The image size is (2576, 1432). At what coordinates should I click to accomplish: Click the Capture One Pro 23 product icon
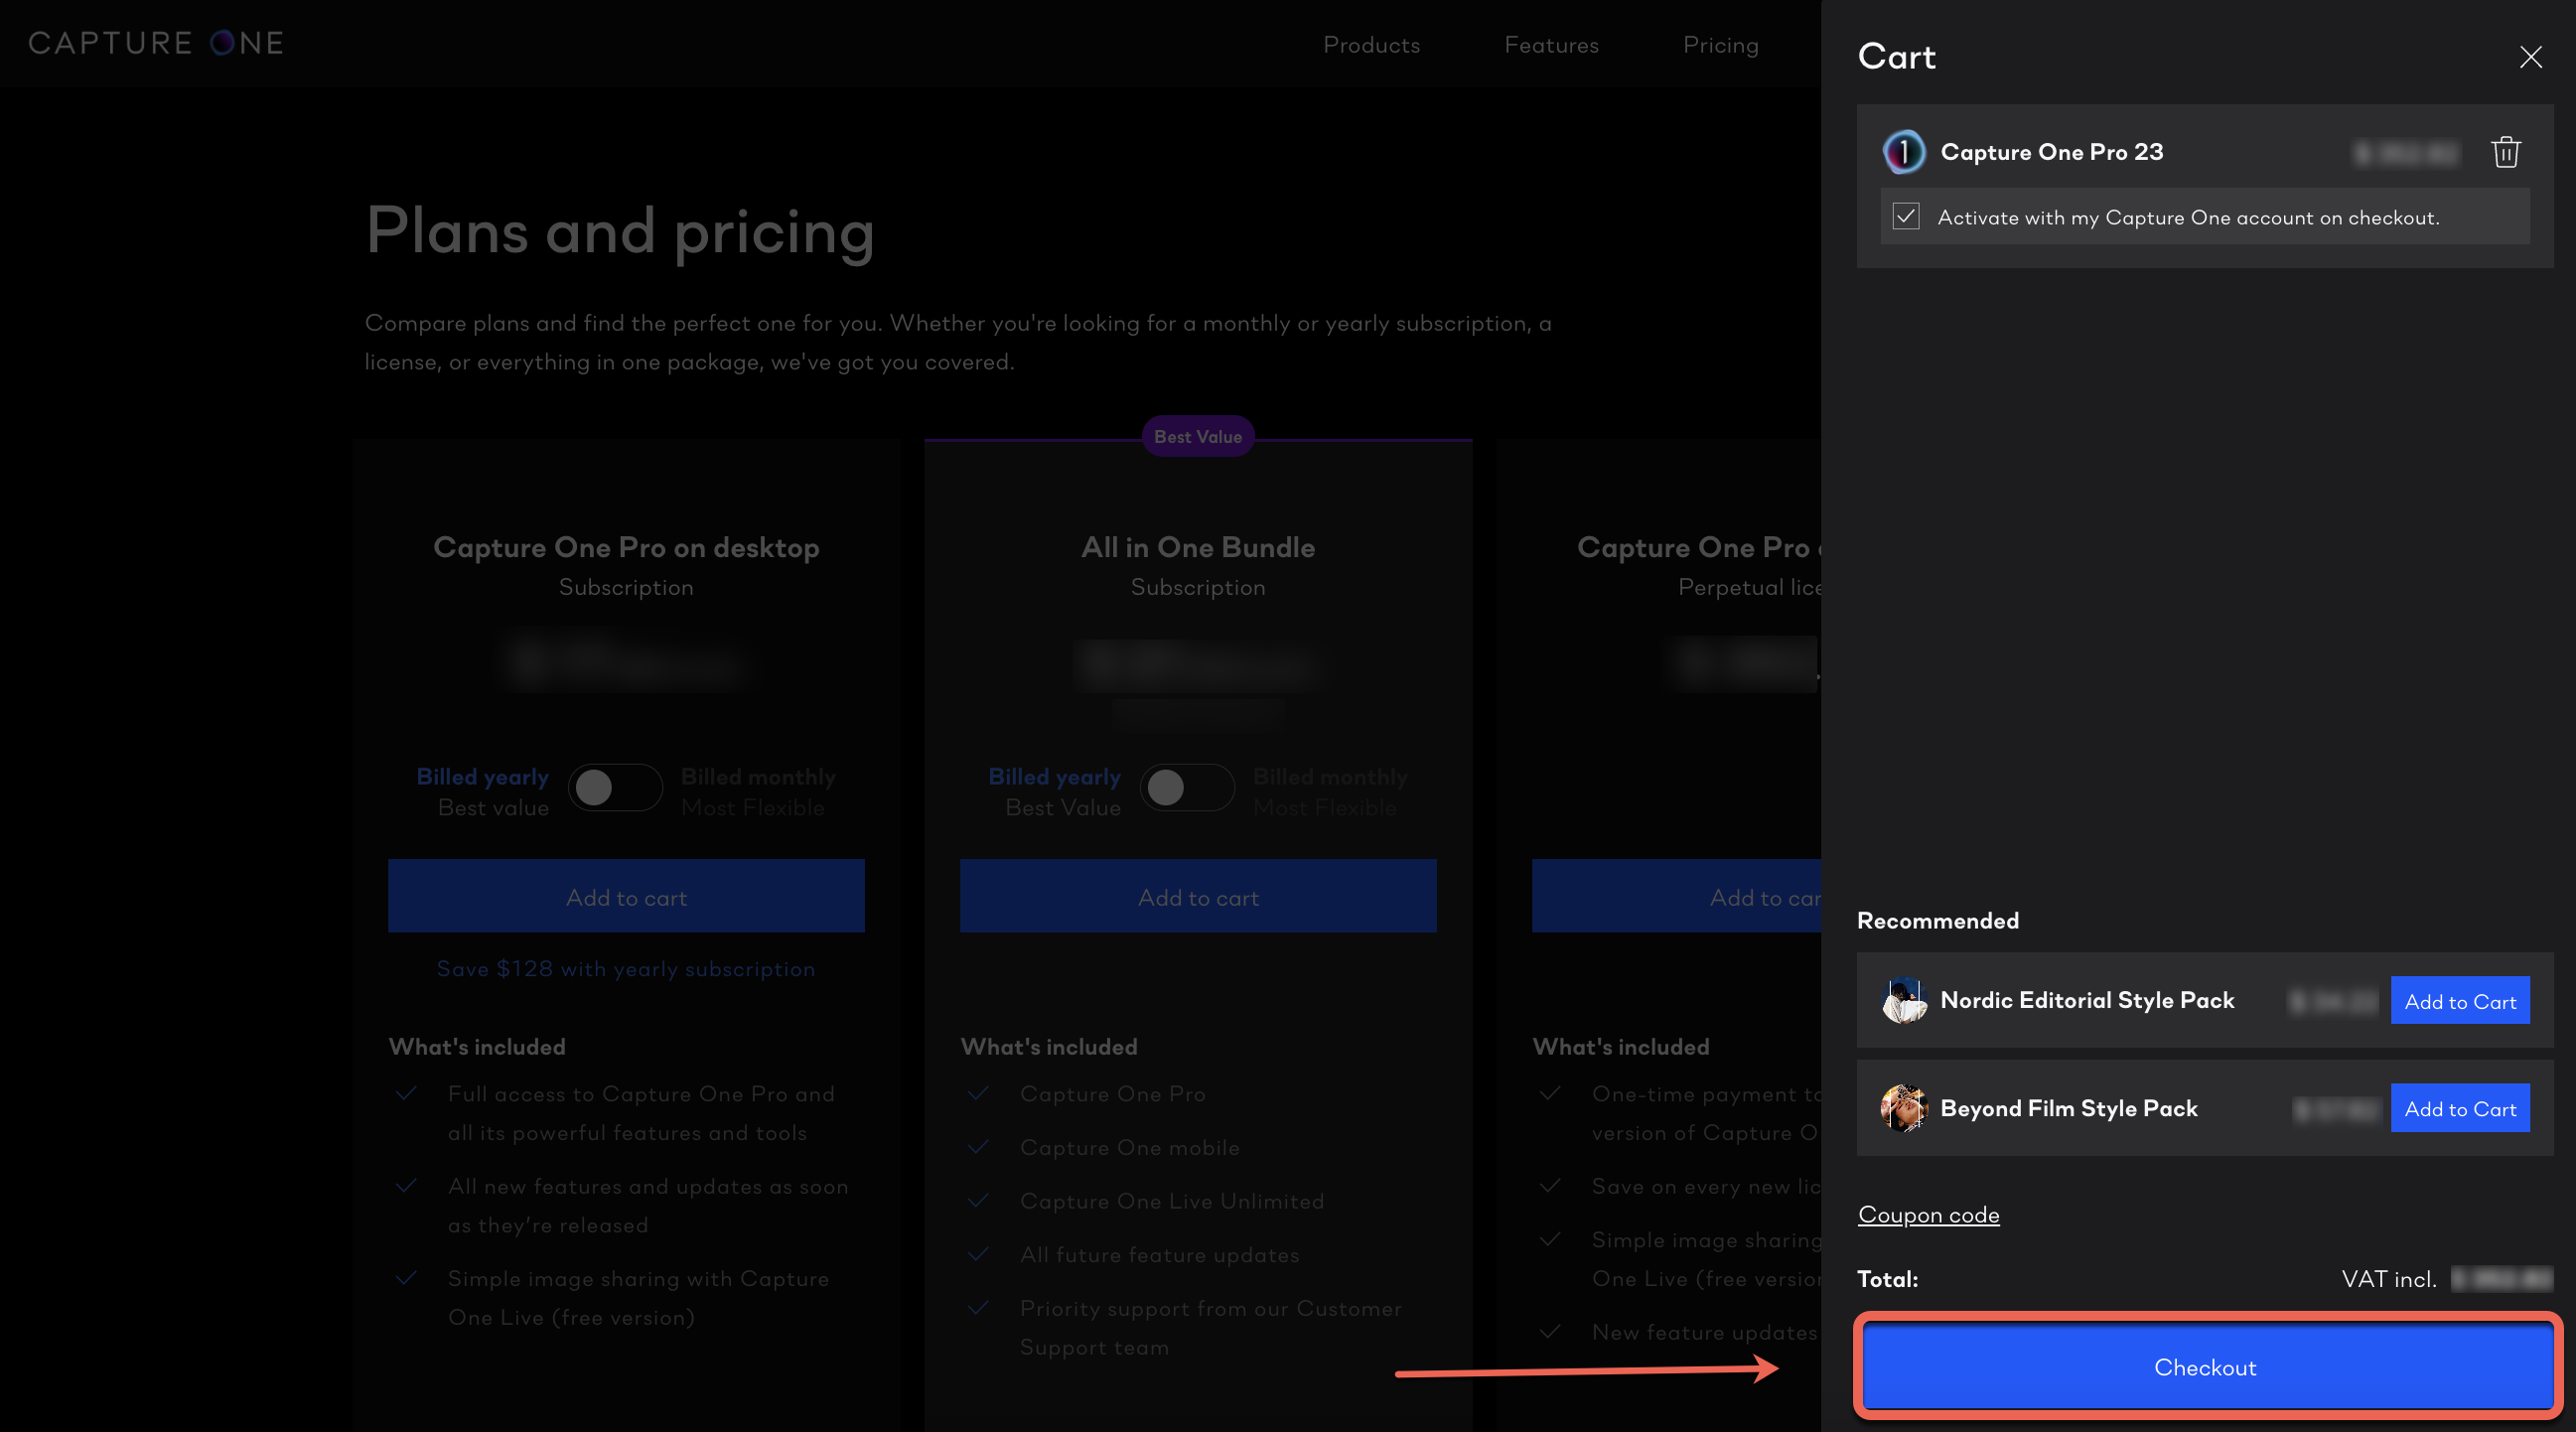pyautogui.click(x=1903, y=152)
